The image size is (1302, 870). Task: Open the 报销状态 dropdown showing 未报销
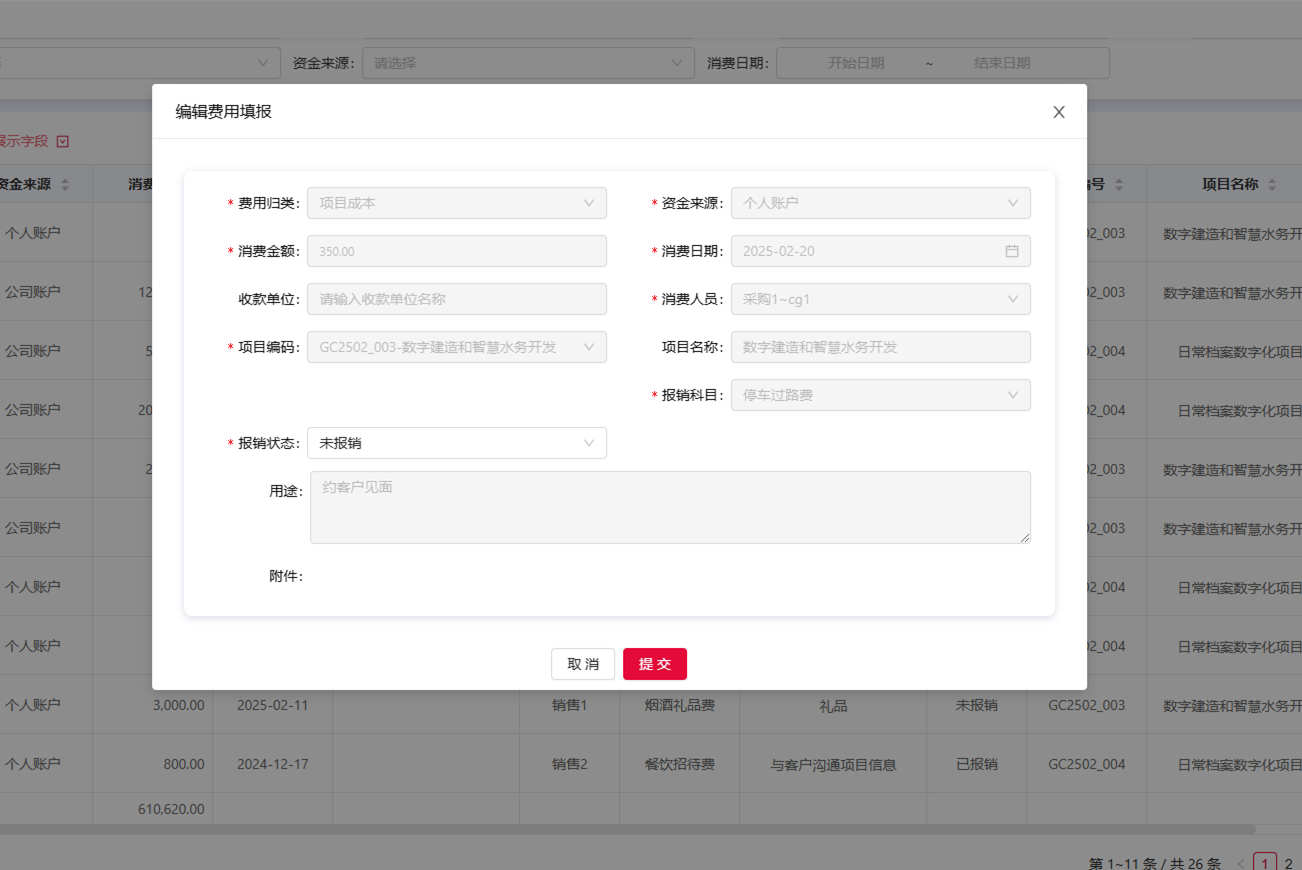[x=456, y=443]
